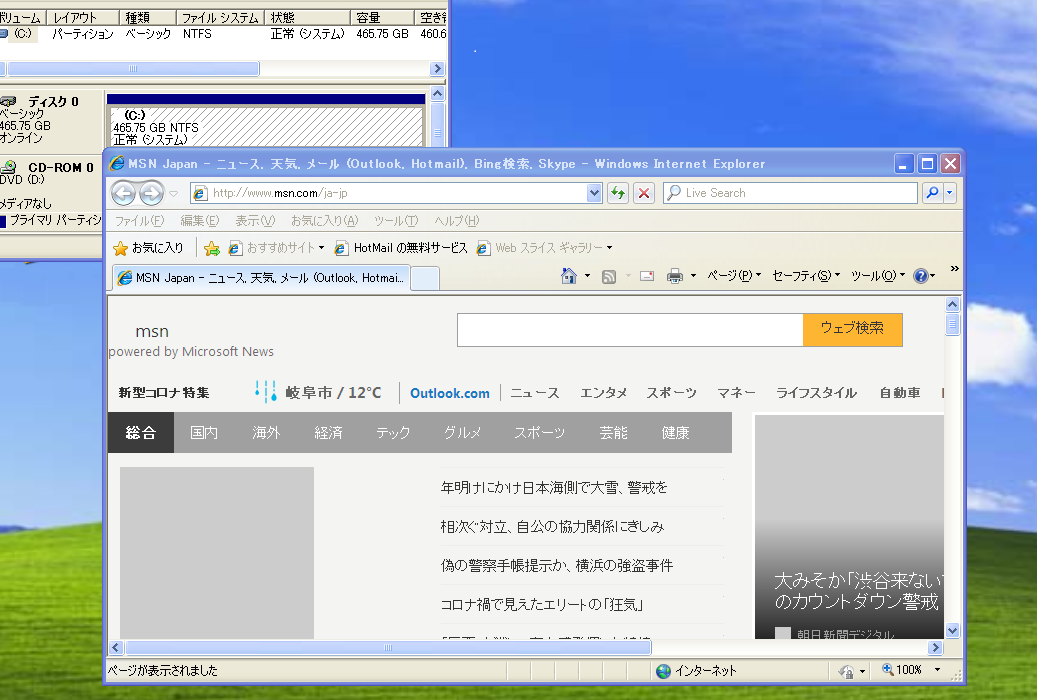Viewport: 1037px width, 700px height.
Task: Click the MSN web search text field
Action: pyautogui.click(x=630, y=329)
